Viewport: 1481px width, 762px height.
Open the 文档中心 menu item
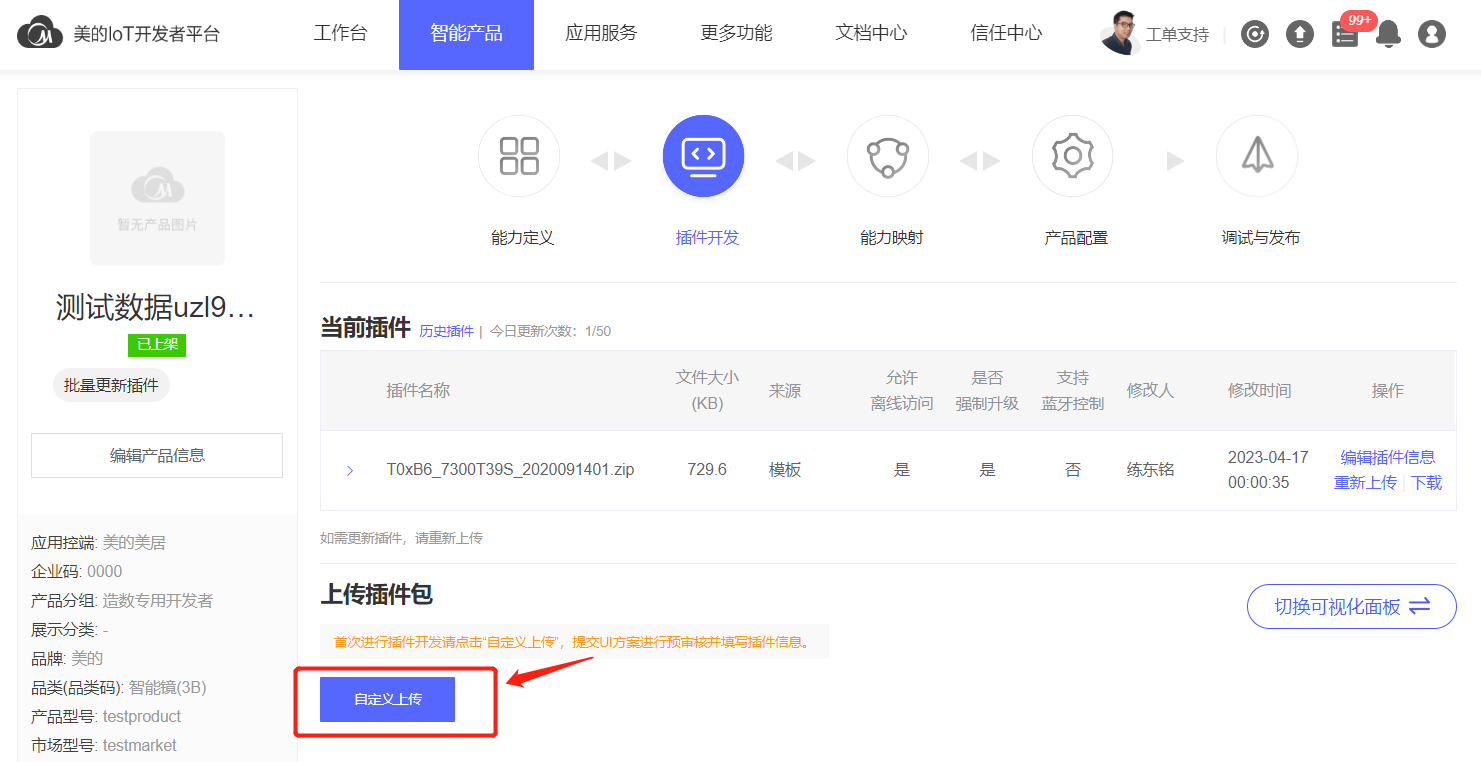[871, 34]
